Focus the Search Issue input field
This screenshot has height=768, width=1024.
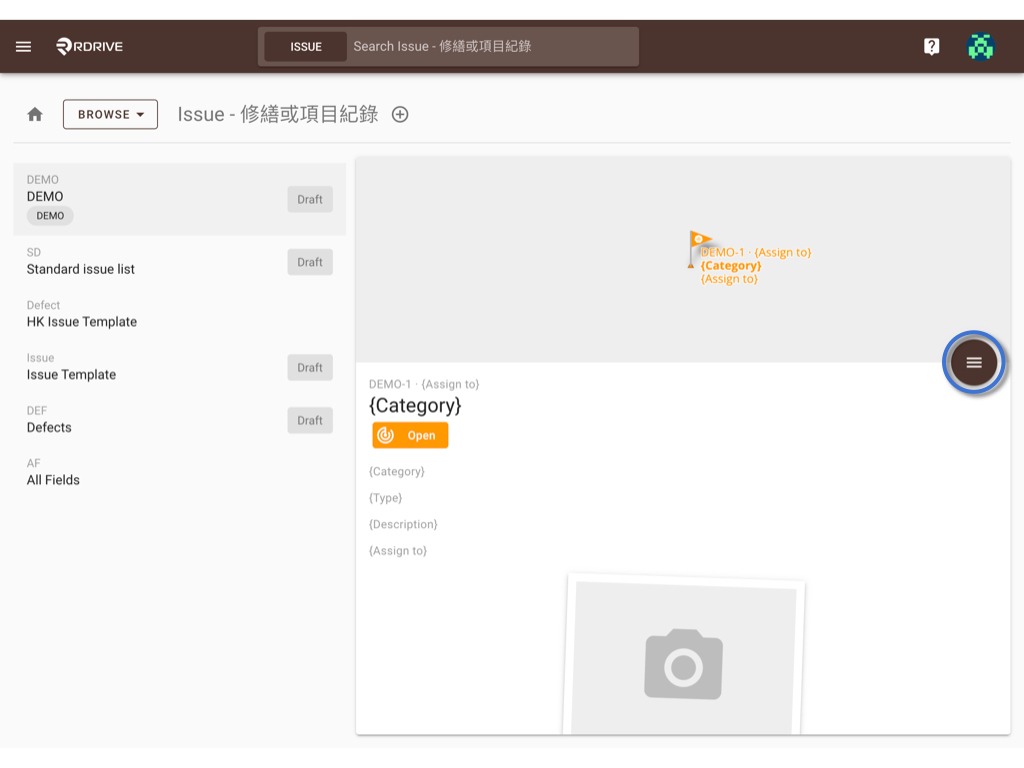pyautogui.click(x=493, y=46)
